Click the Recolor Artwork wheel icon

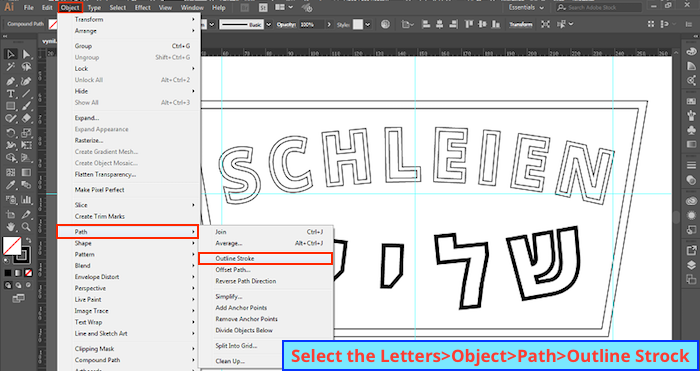pyautogui.click(x=386, y=25)
